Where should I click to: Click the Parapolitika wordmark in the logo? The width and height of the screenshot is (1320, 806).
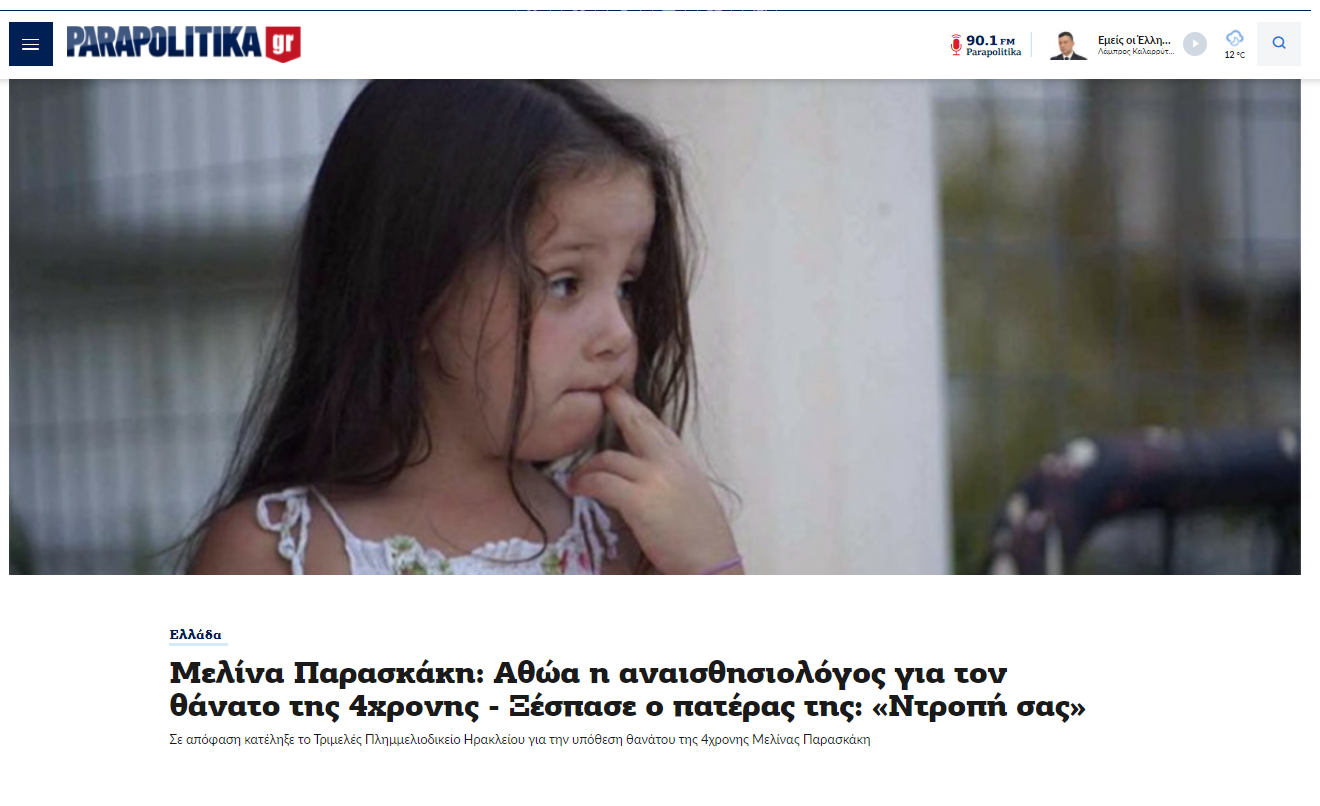click(x=165, y=42)
